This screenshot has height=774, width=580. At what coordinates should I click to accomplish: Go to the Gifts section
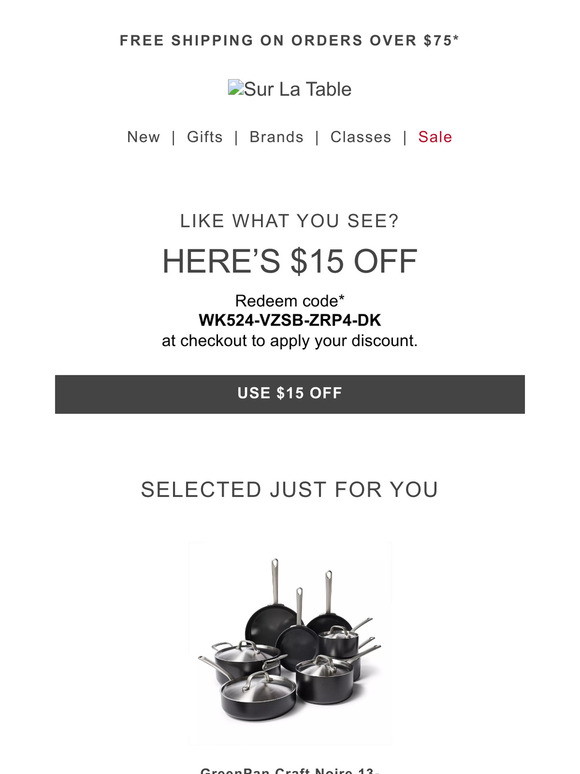pos(205,137)
